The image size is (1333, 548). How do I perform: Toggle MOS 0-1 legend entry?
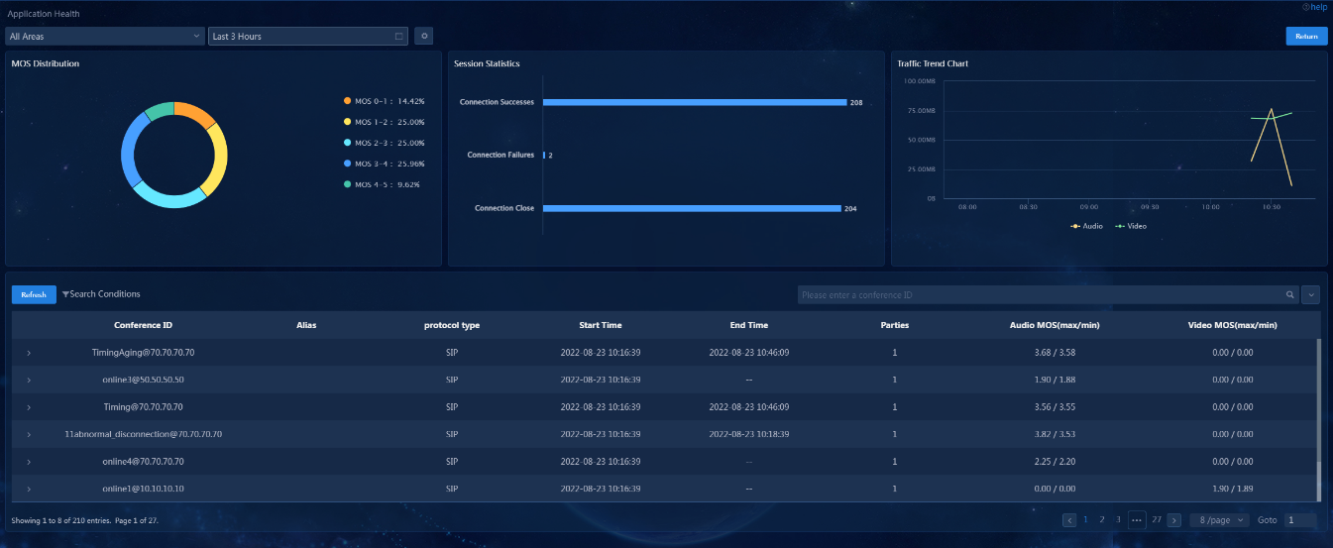click(384, 101)
